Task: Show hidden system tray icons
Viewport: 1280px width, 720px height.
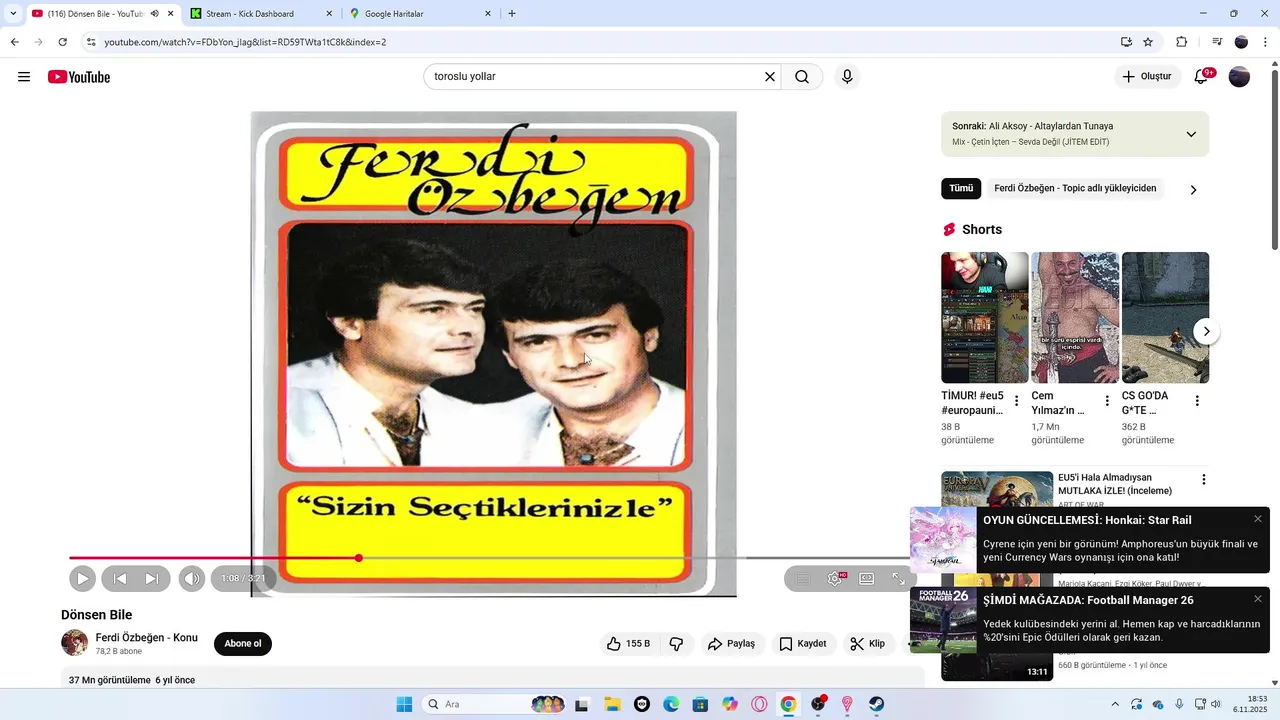Action: 1115,704
